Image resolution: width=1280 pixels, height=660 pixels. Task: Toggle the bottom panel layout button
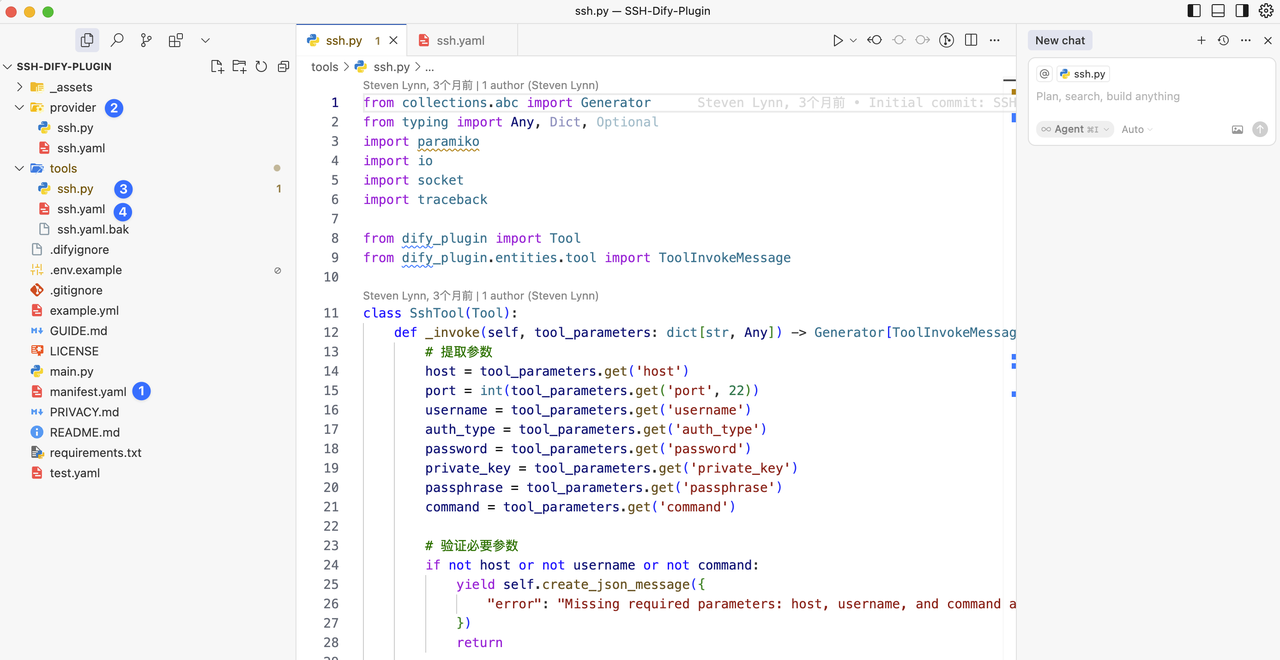tap(1218, 11)
